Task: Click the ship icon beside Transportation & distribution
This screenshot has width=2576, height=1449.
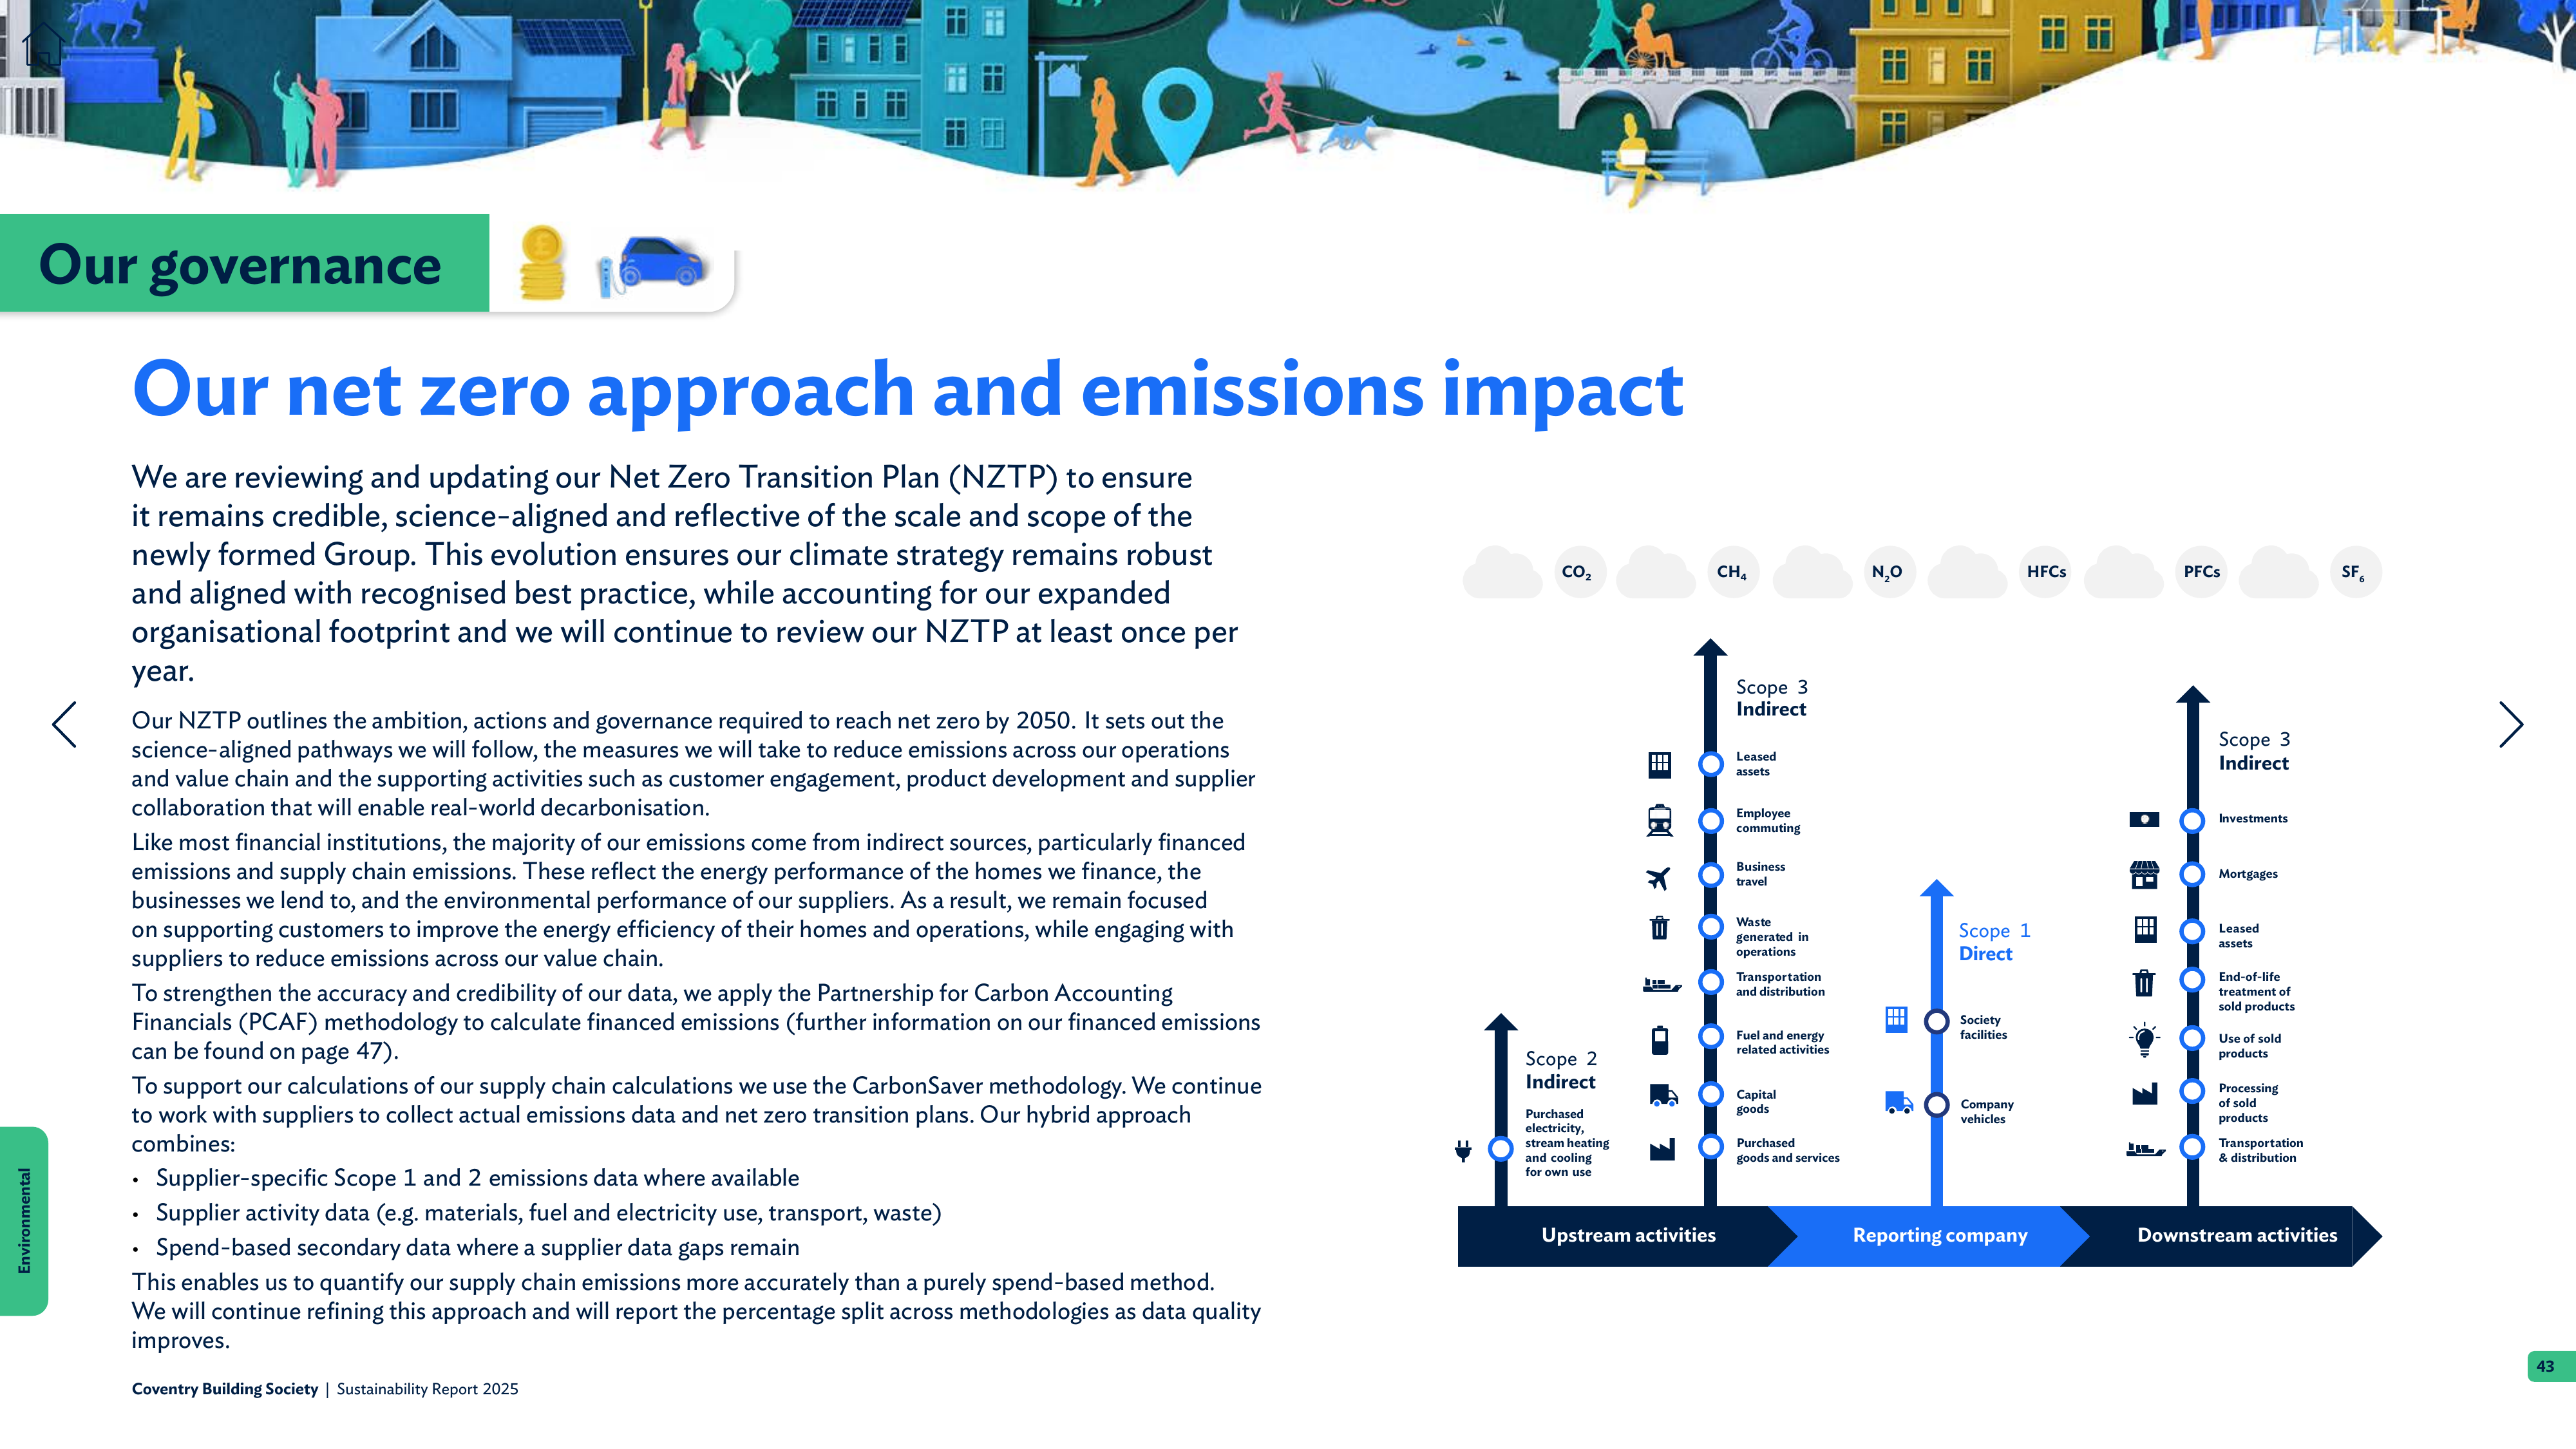Action: (2145, 1149)
